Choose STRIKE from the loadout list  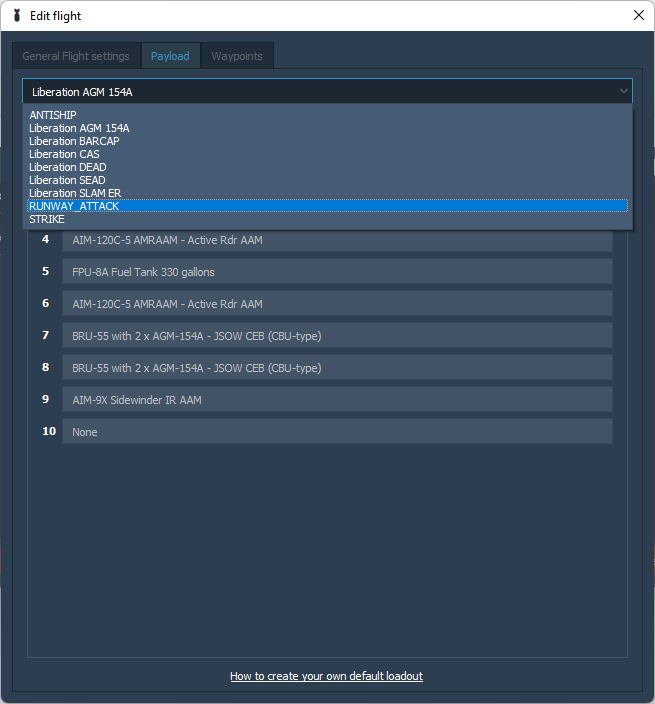(x=328, y=219)
